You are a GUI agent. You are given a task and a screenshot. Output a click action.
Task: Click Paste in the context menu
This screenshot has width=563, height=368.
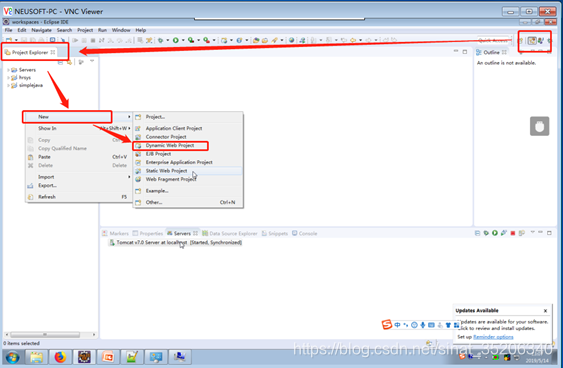coord(78,157)
